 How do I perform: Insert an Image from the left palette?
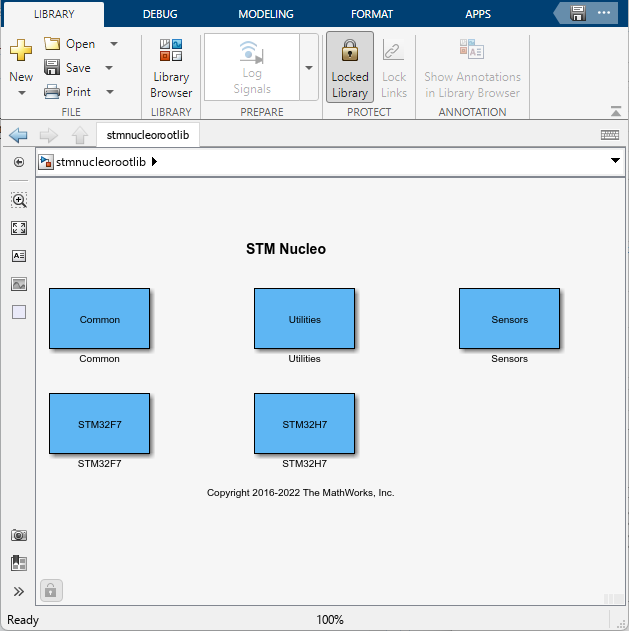19,284
